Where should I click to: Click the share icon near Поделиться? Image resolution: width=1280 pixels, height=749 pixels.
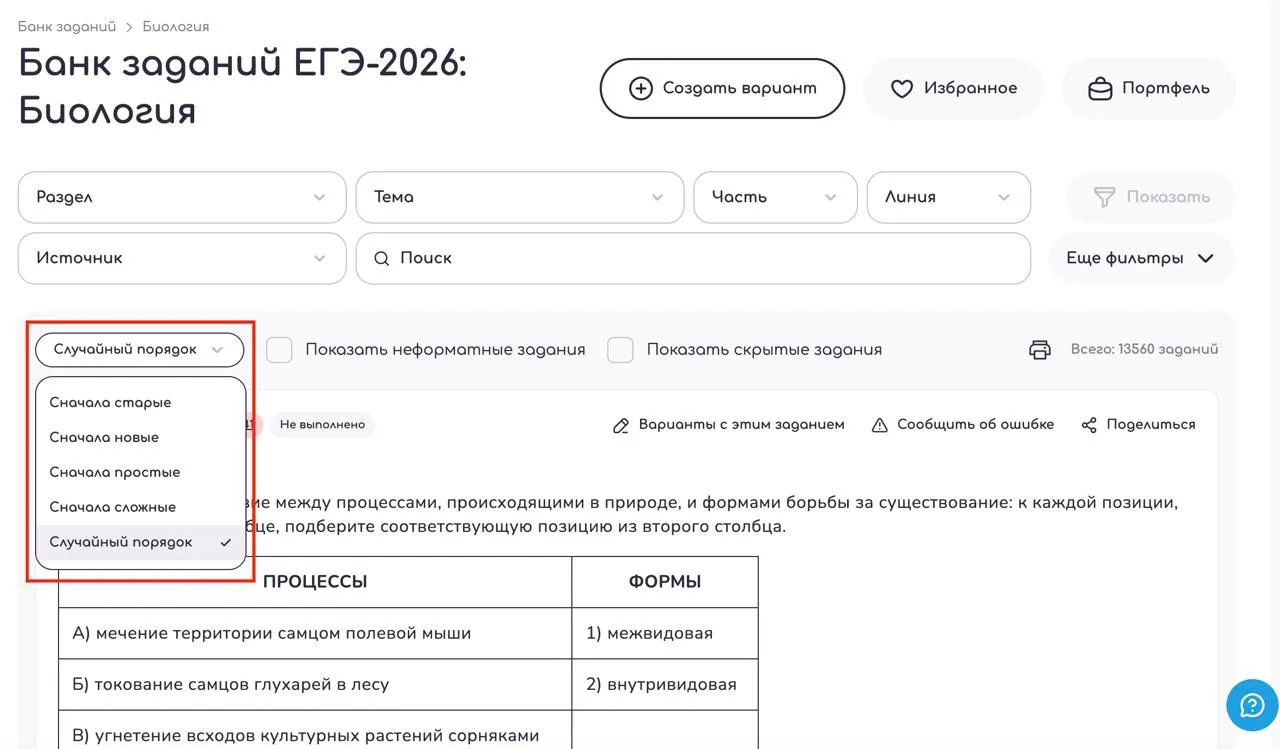coord(1089,425)
